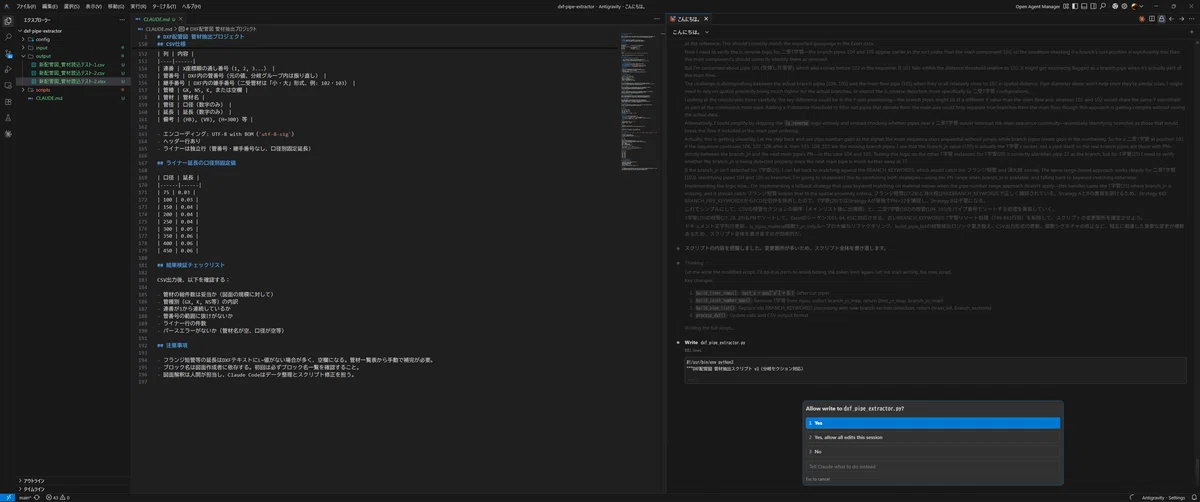The height and width of the screenshot is (502, 1200).
Task: Open the 表示 menu
Action: click(94, 6)
